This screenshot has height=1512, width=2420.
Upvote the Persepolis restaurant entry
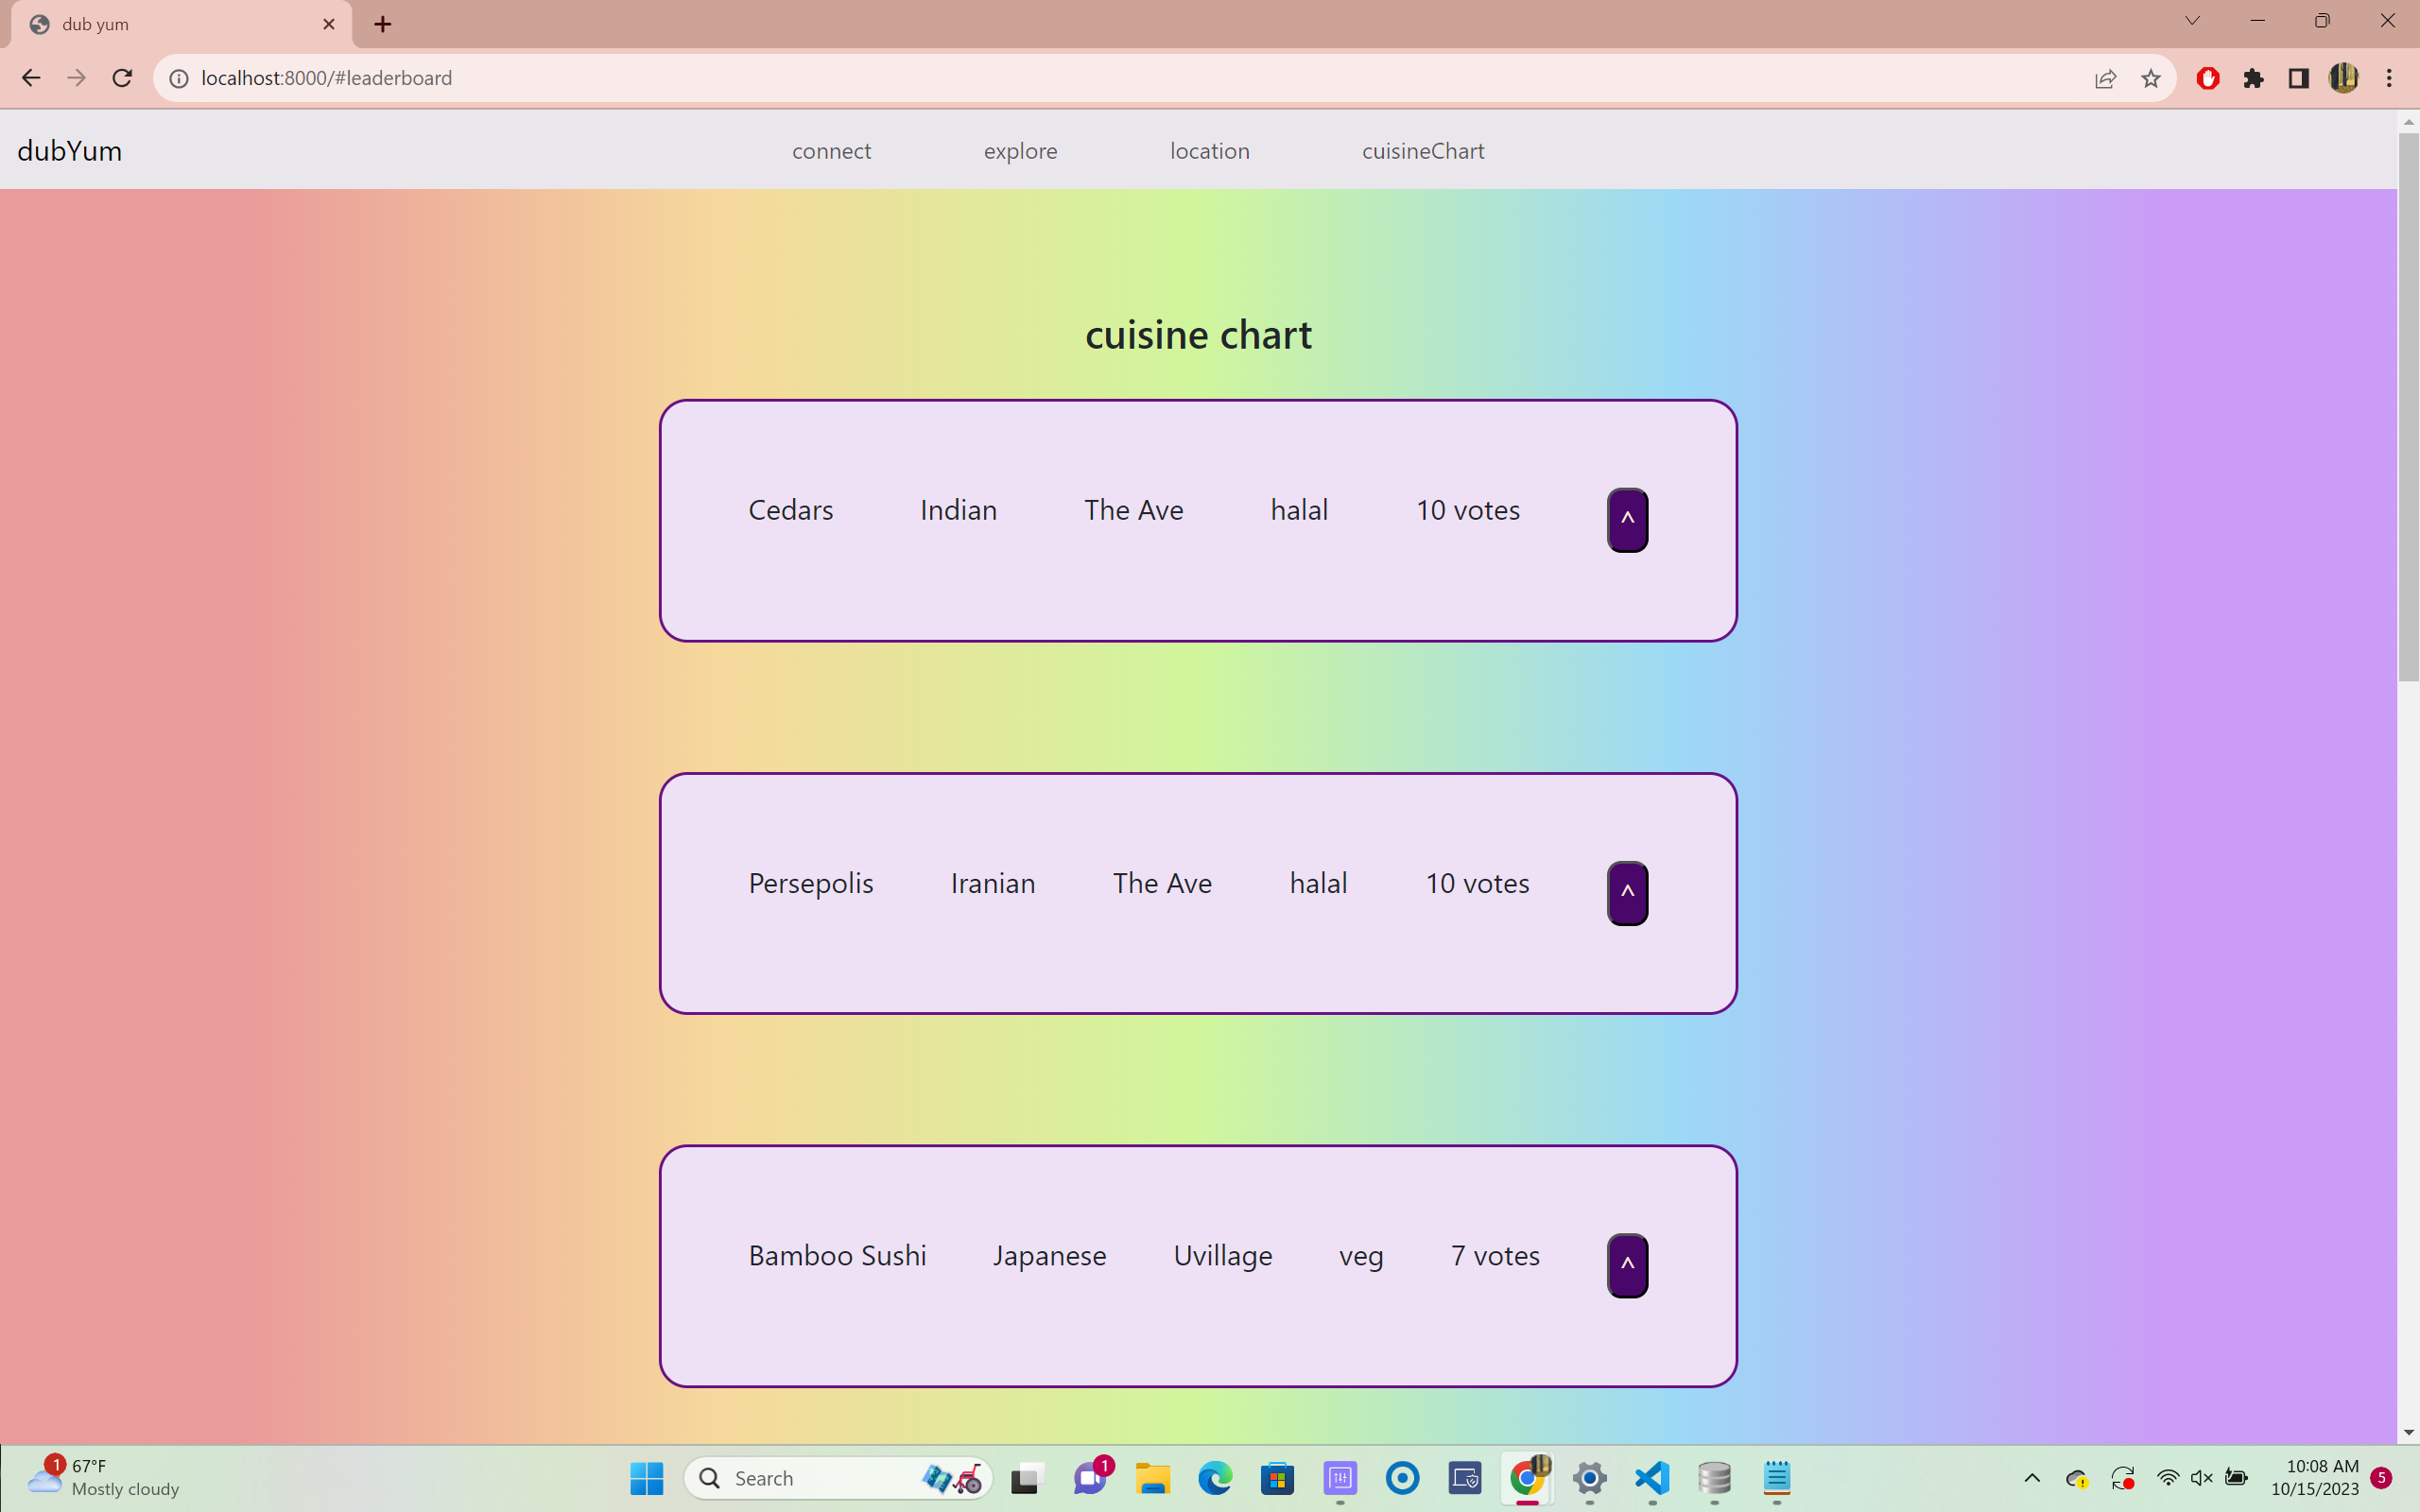click(1627, 893)
